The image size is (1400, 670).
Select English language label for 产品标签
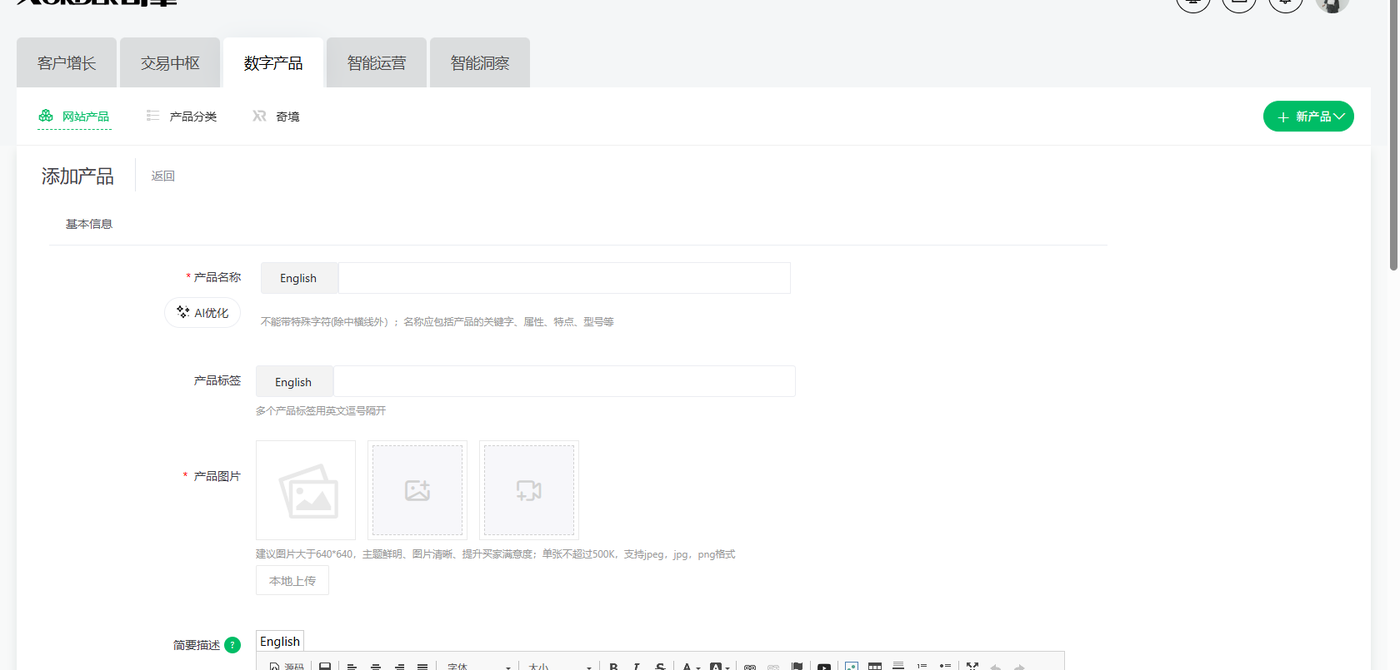294,382
